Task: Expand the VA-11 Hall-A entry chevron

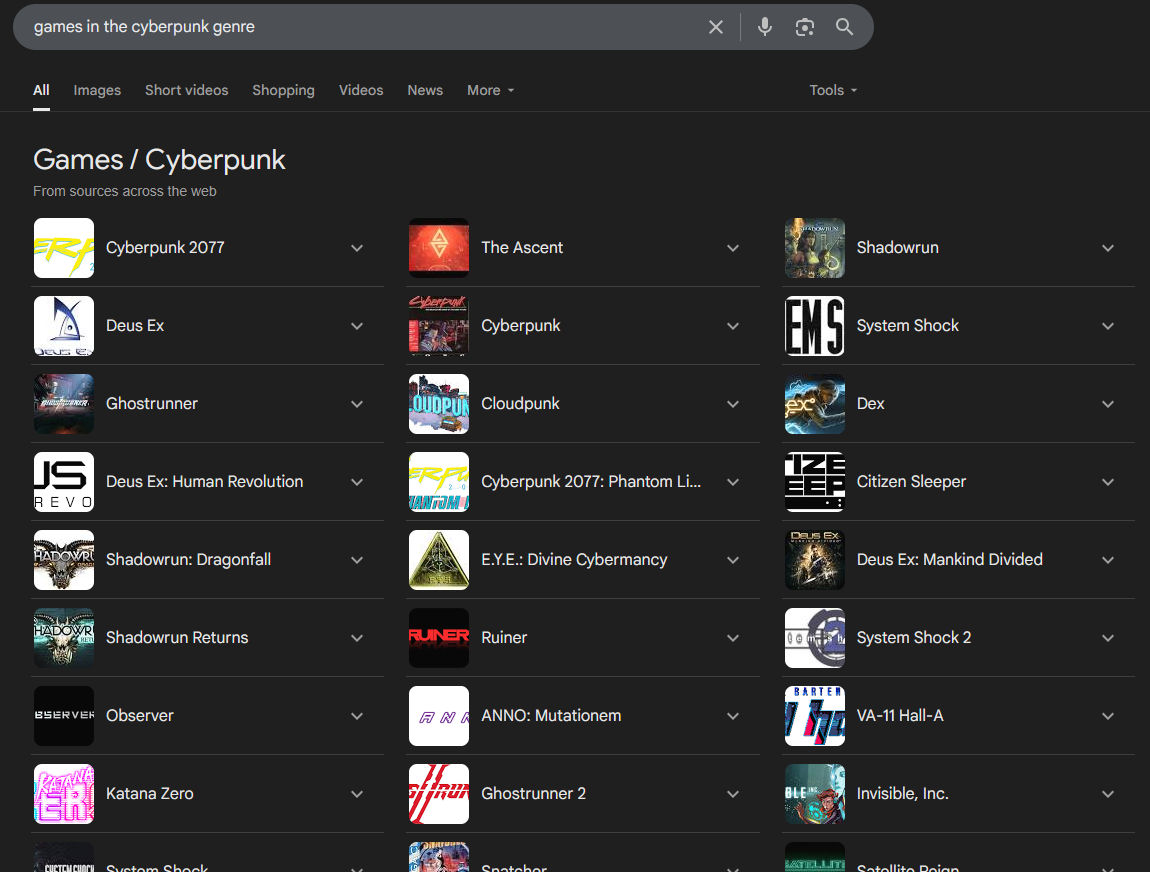Action: point(1108,716)
